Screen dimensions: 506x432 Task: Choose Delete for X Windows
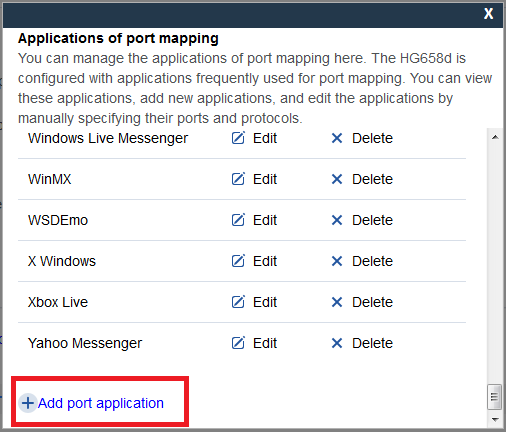(372, 261)
